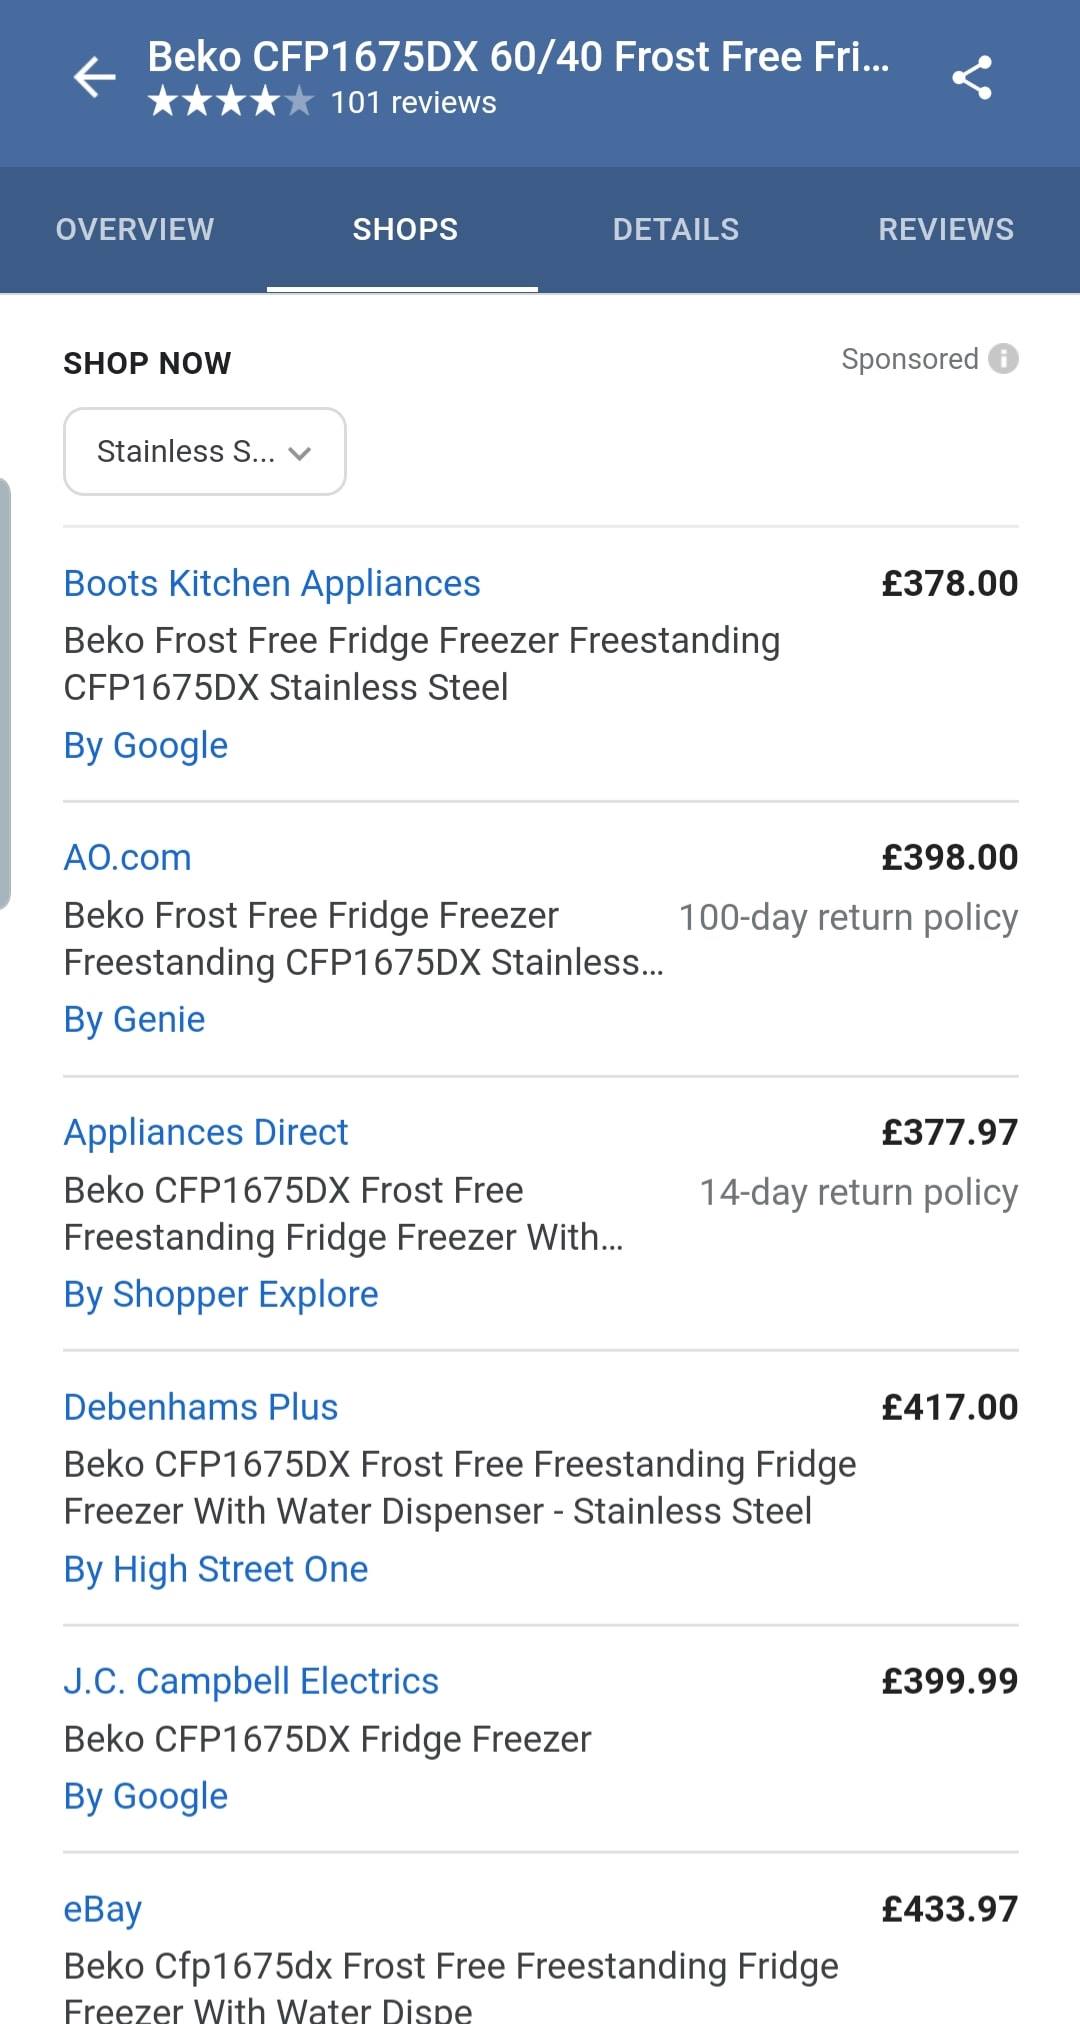Switch to the Overview tab
The height and width of the screenshot is (2024, 1080).
pos(135,229)
